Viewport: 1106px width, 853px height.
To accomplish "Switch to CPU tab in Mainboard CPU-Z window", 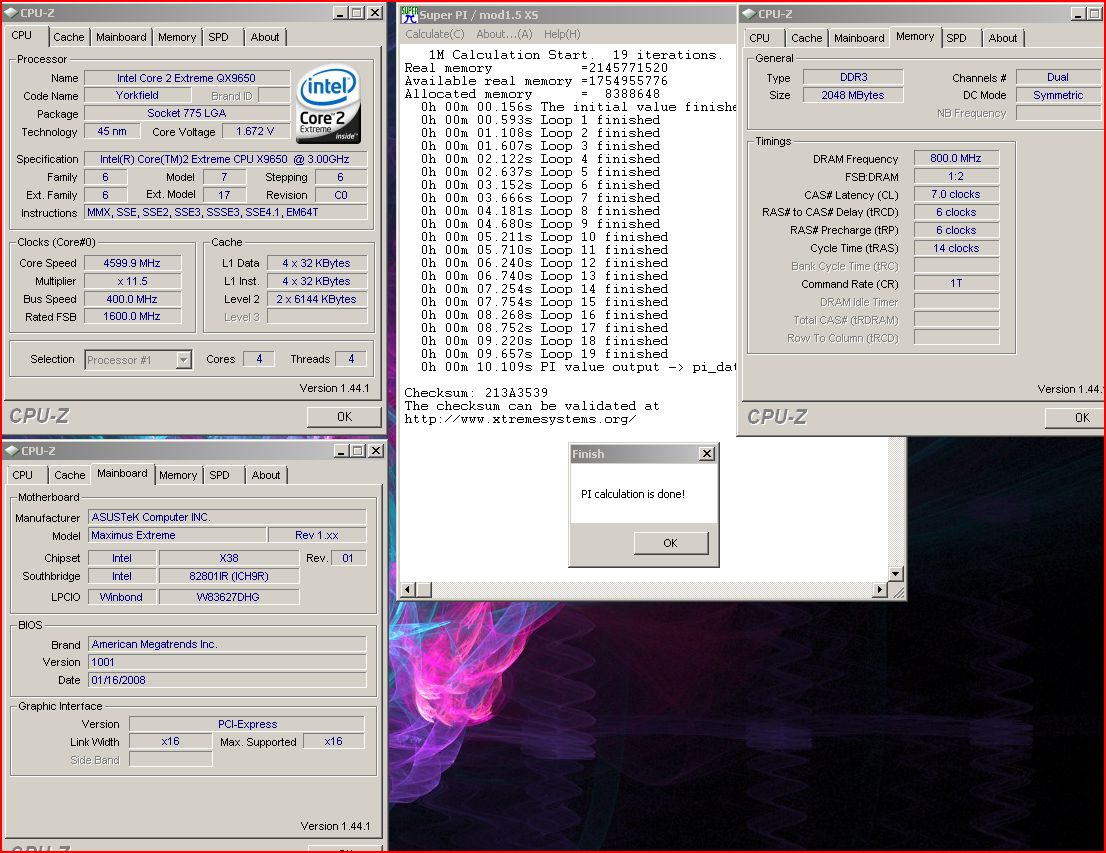I will point(23,476).
